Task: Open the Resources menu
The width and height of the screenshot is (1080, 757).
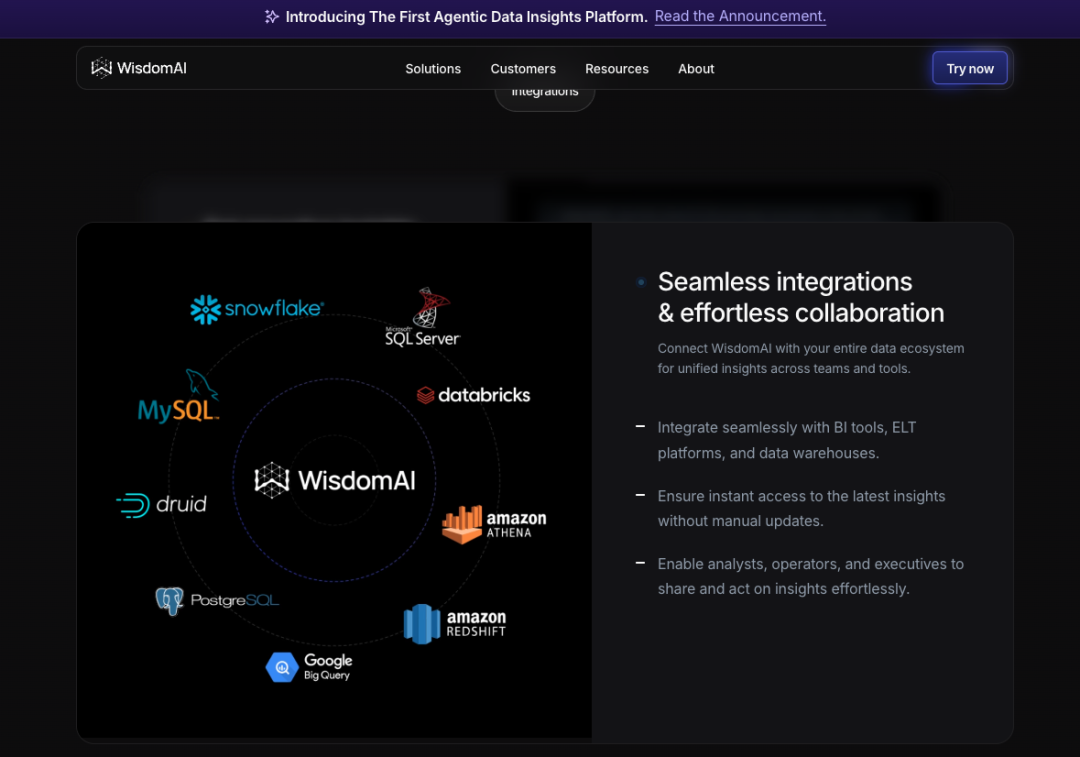Action: pos(616,69)
